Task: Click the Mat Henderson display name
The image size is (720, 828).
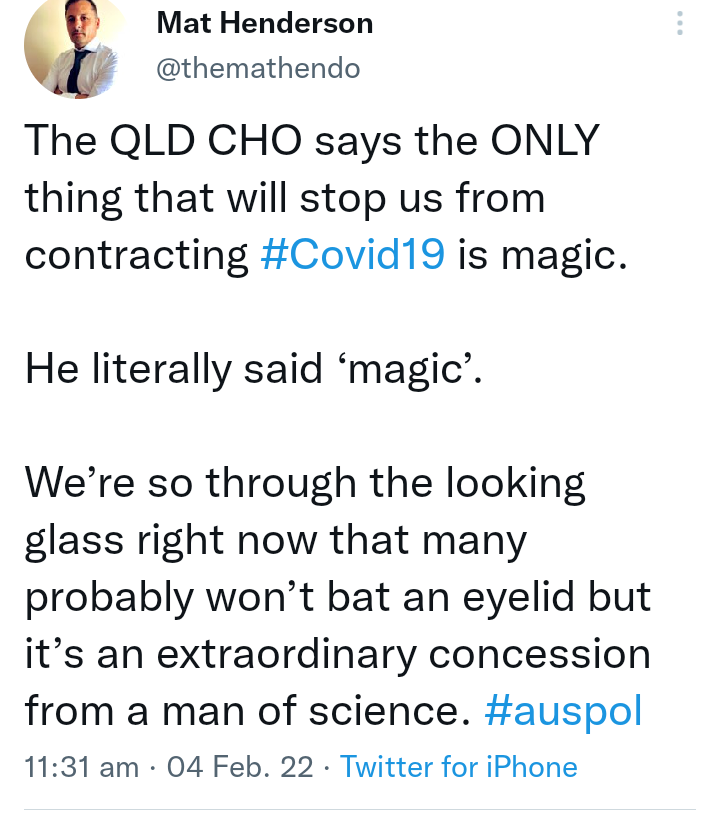Action: (x=265, y=24)
